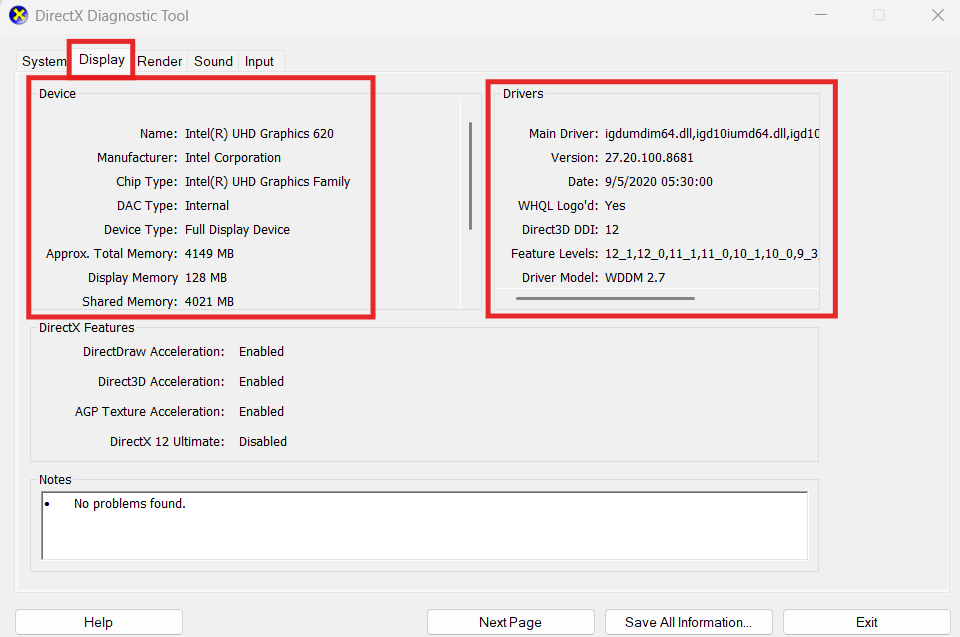Click DirectX 12 Ultimate Disabled value
This screenshot has height=637, width=960.
click(263, 442)
